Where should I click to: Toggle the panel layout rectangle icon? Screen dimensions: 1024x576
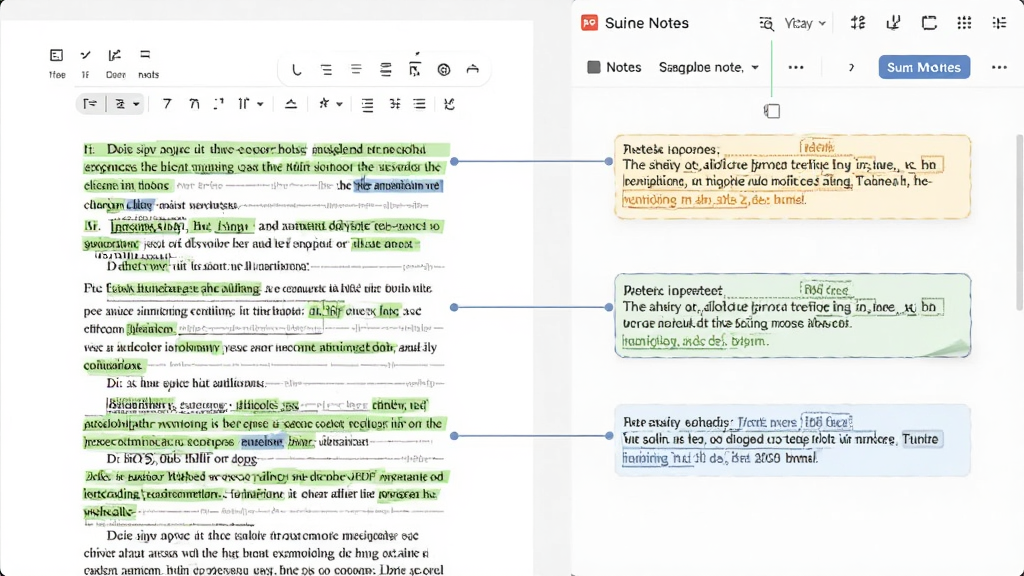929,23
